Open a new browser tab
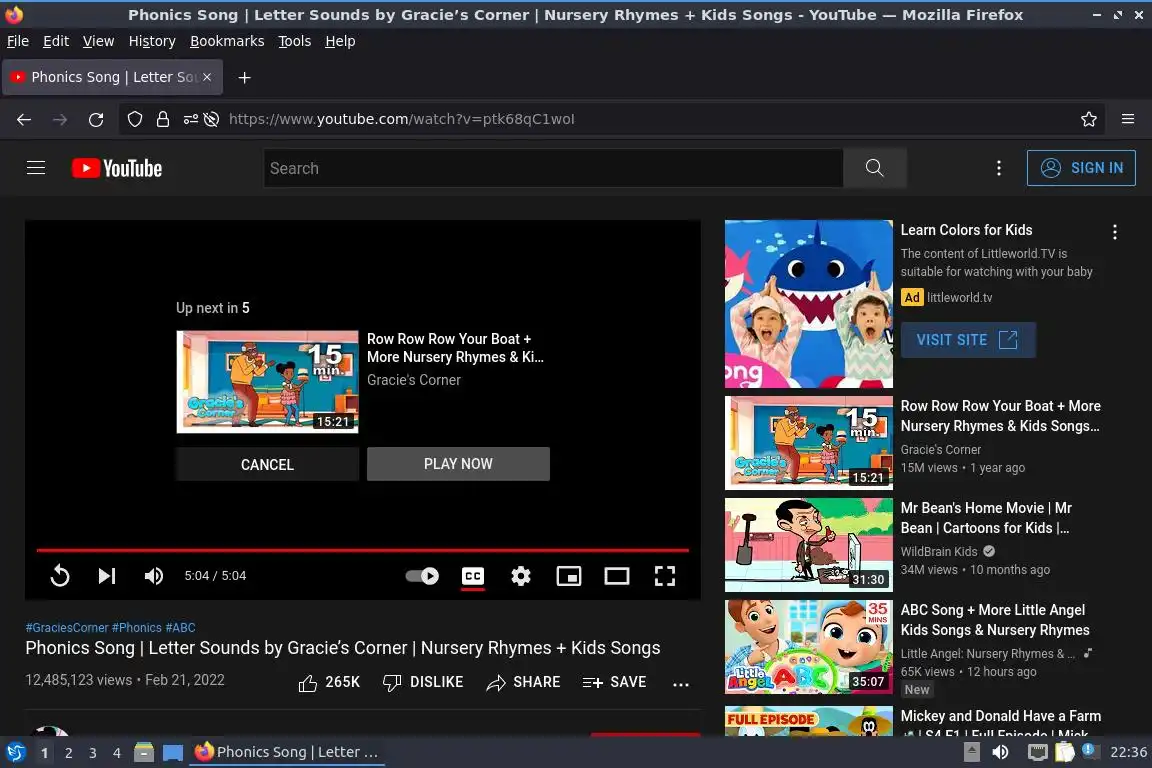This screenshot has height=768, width=1152. [x=245, y=77]
